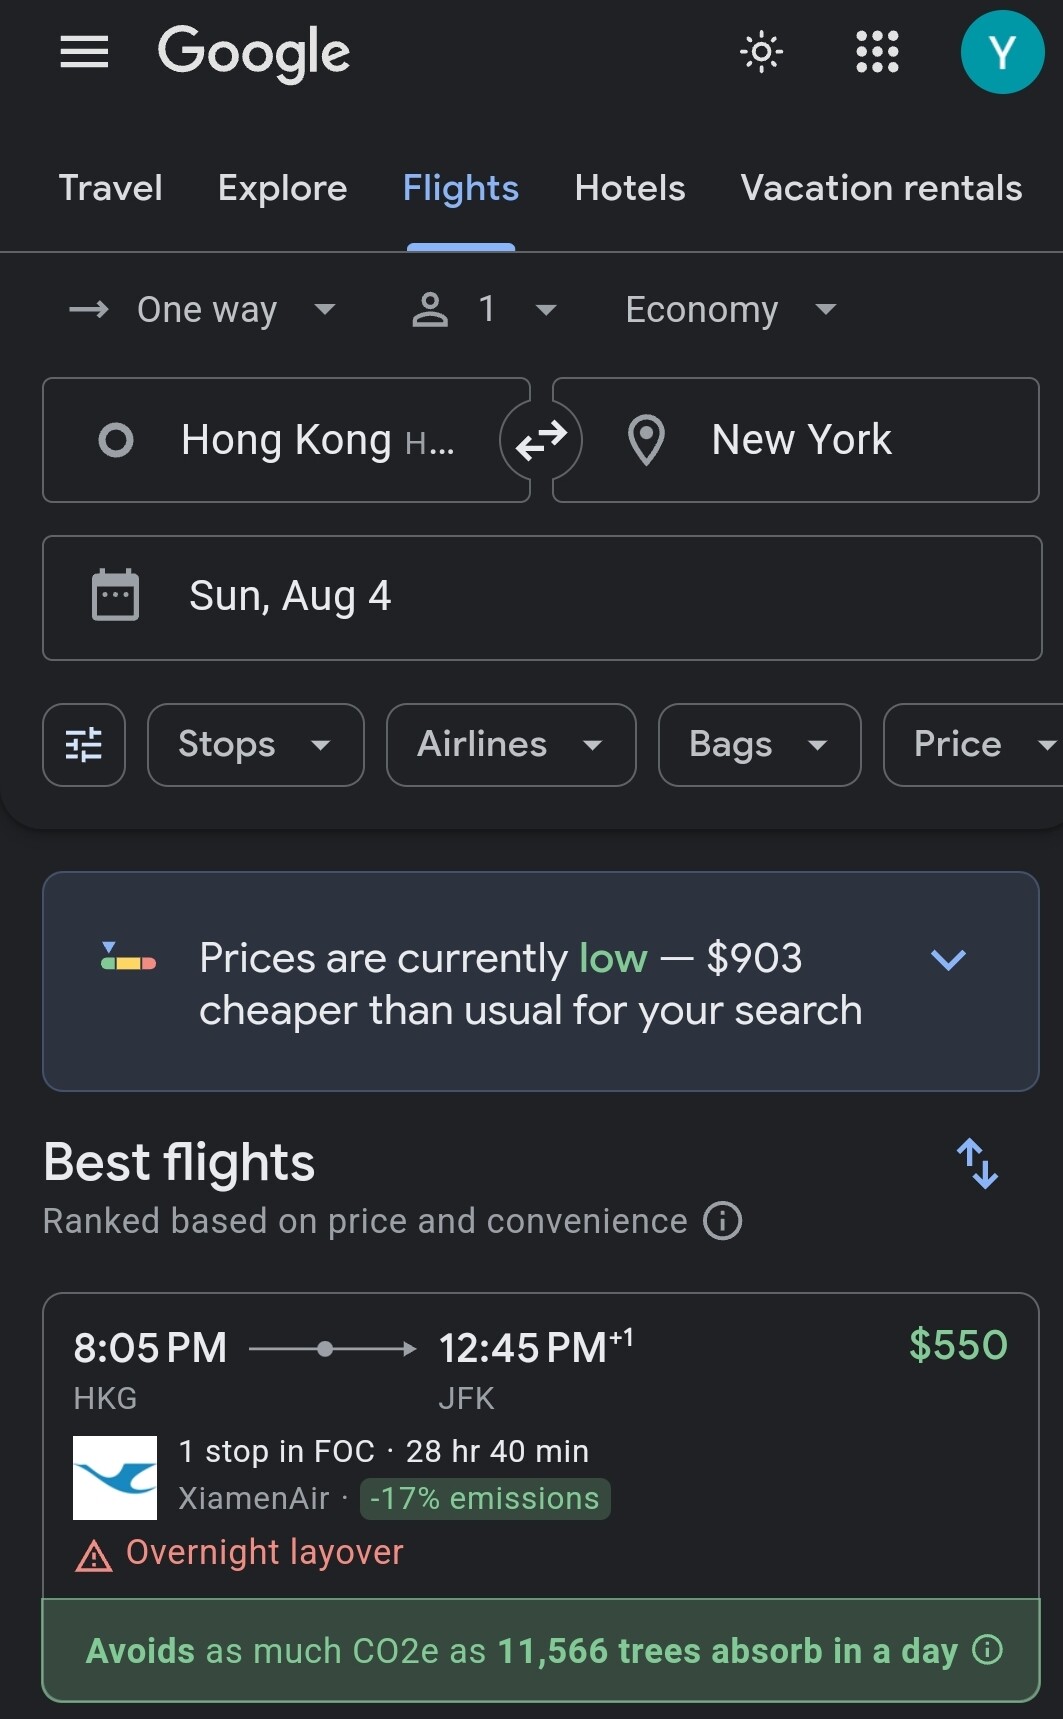Open the One way trip type dropdown
This screenshot has width=1063, height=1719.
(205, 310)
